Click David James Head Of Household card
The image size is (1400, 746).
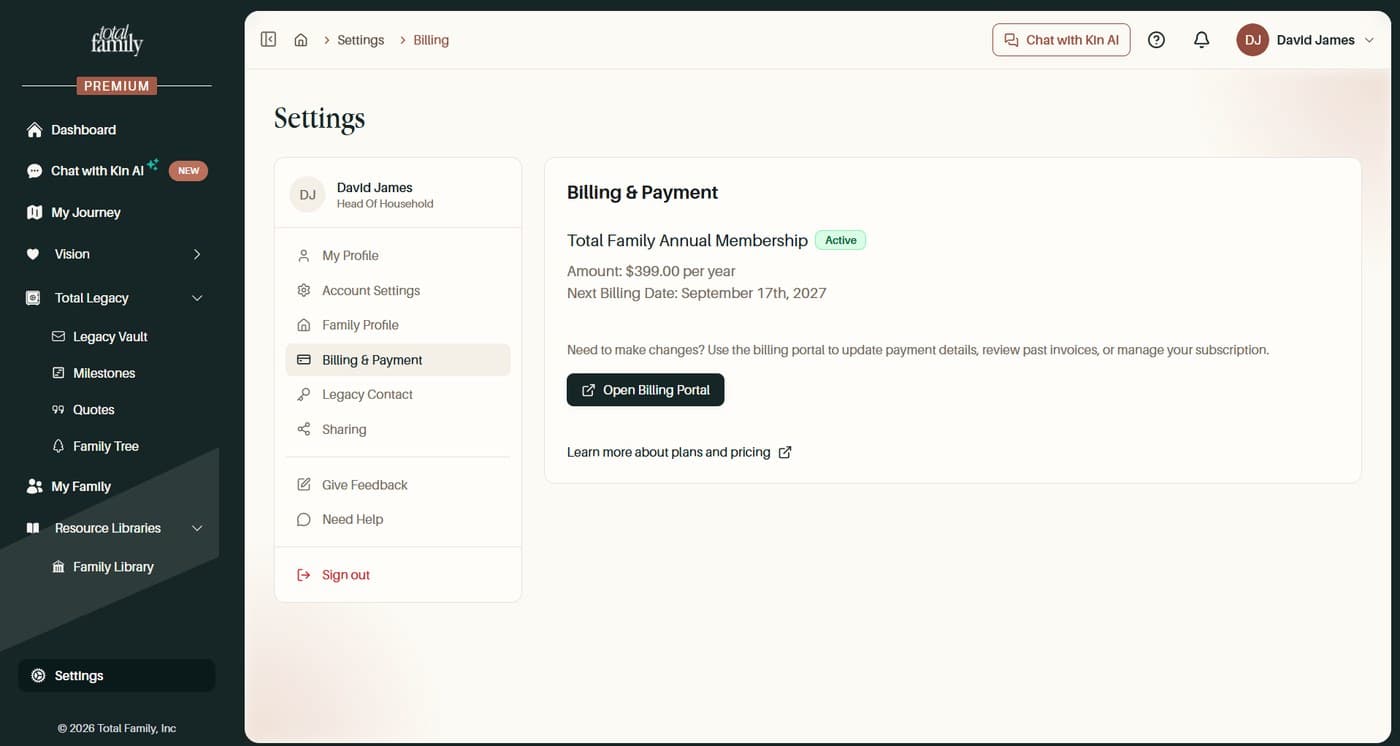pos(398,194)
